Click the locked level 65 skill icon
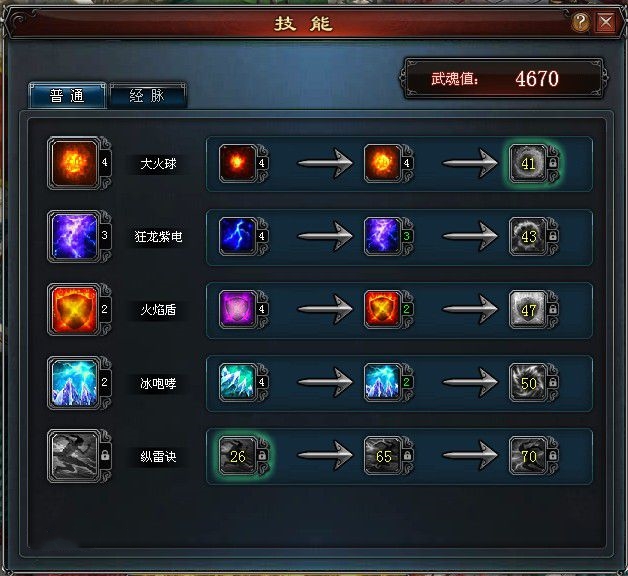Image resolution: width=628 pixels, height=576 pixels. pyautogui.click(x=383, y=456)
